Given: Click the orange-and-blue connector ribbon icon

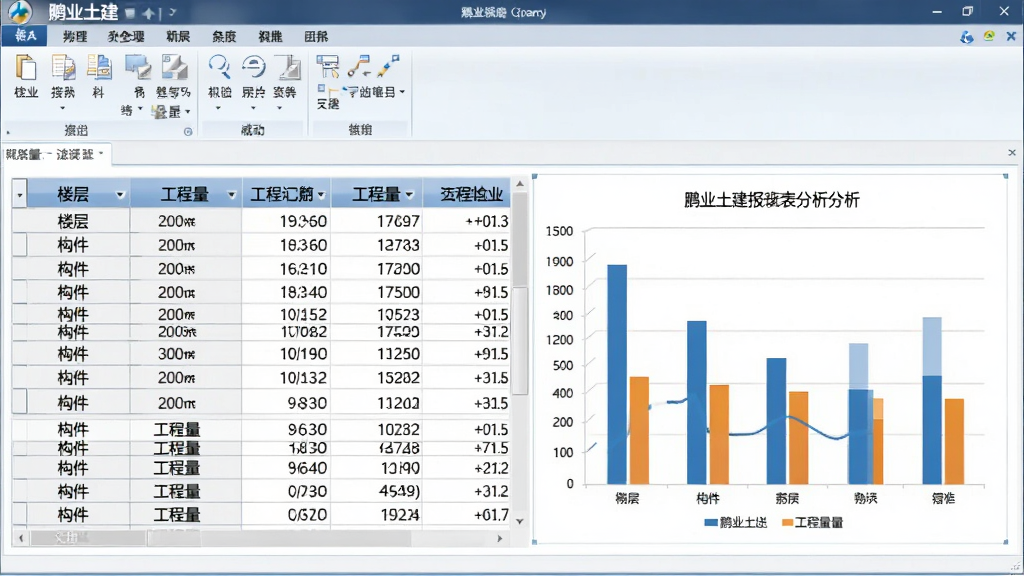Looking at the screenshot, I should tap(359, 66).
